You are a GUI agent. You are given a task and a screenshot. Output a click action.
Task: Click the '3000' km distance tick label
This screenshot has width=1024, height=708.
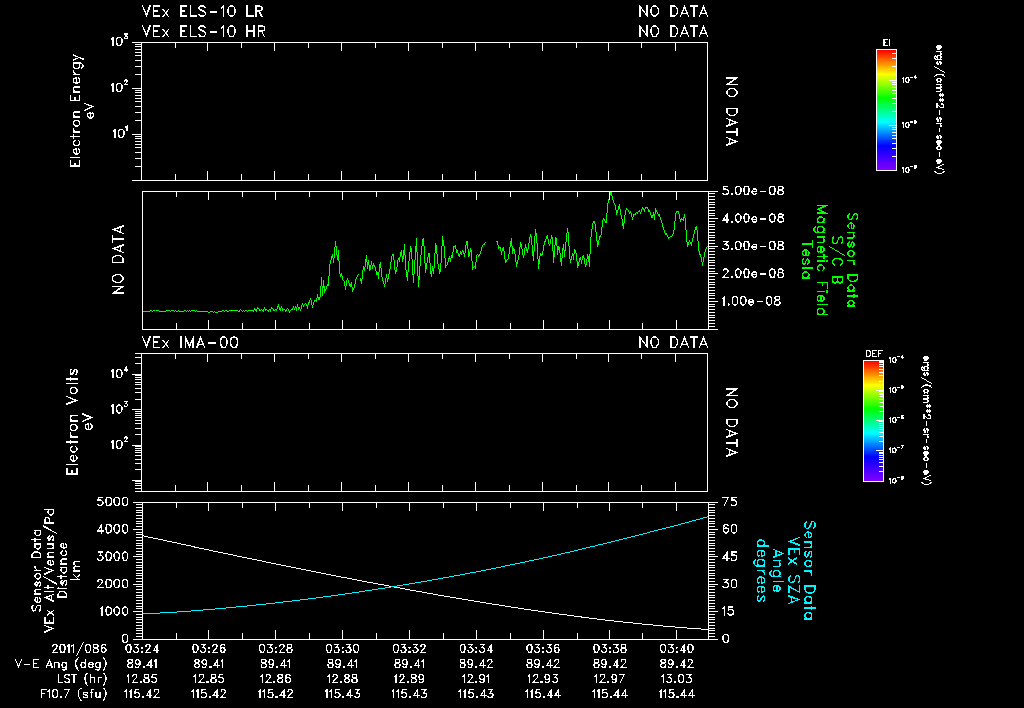[x=112, y=556]
